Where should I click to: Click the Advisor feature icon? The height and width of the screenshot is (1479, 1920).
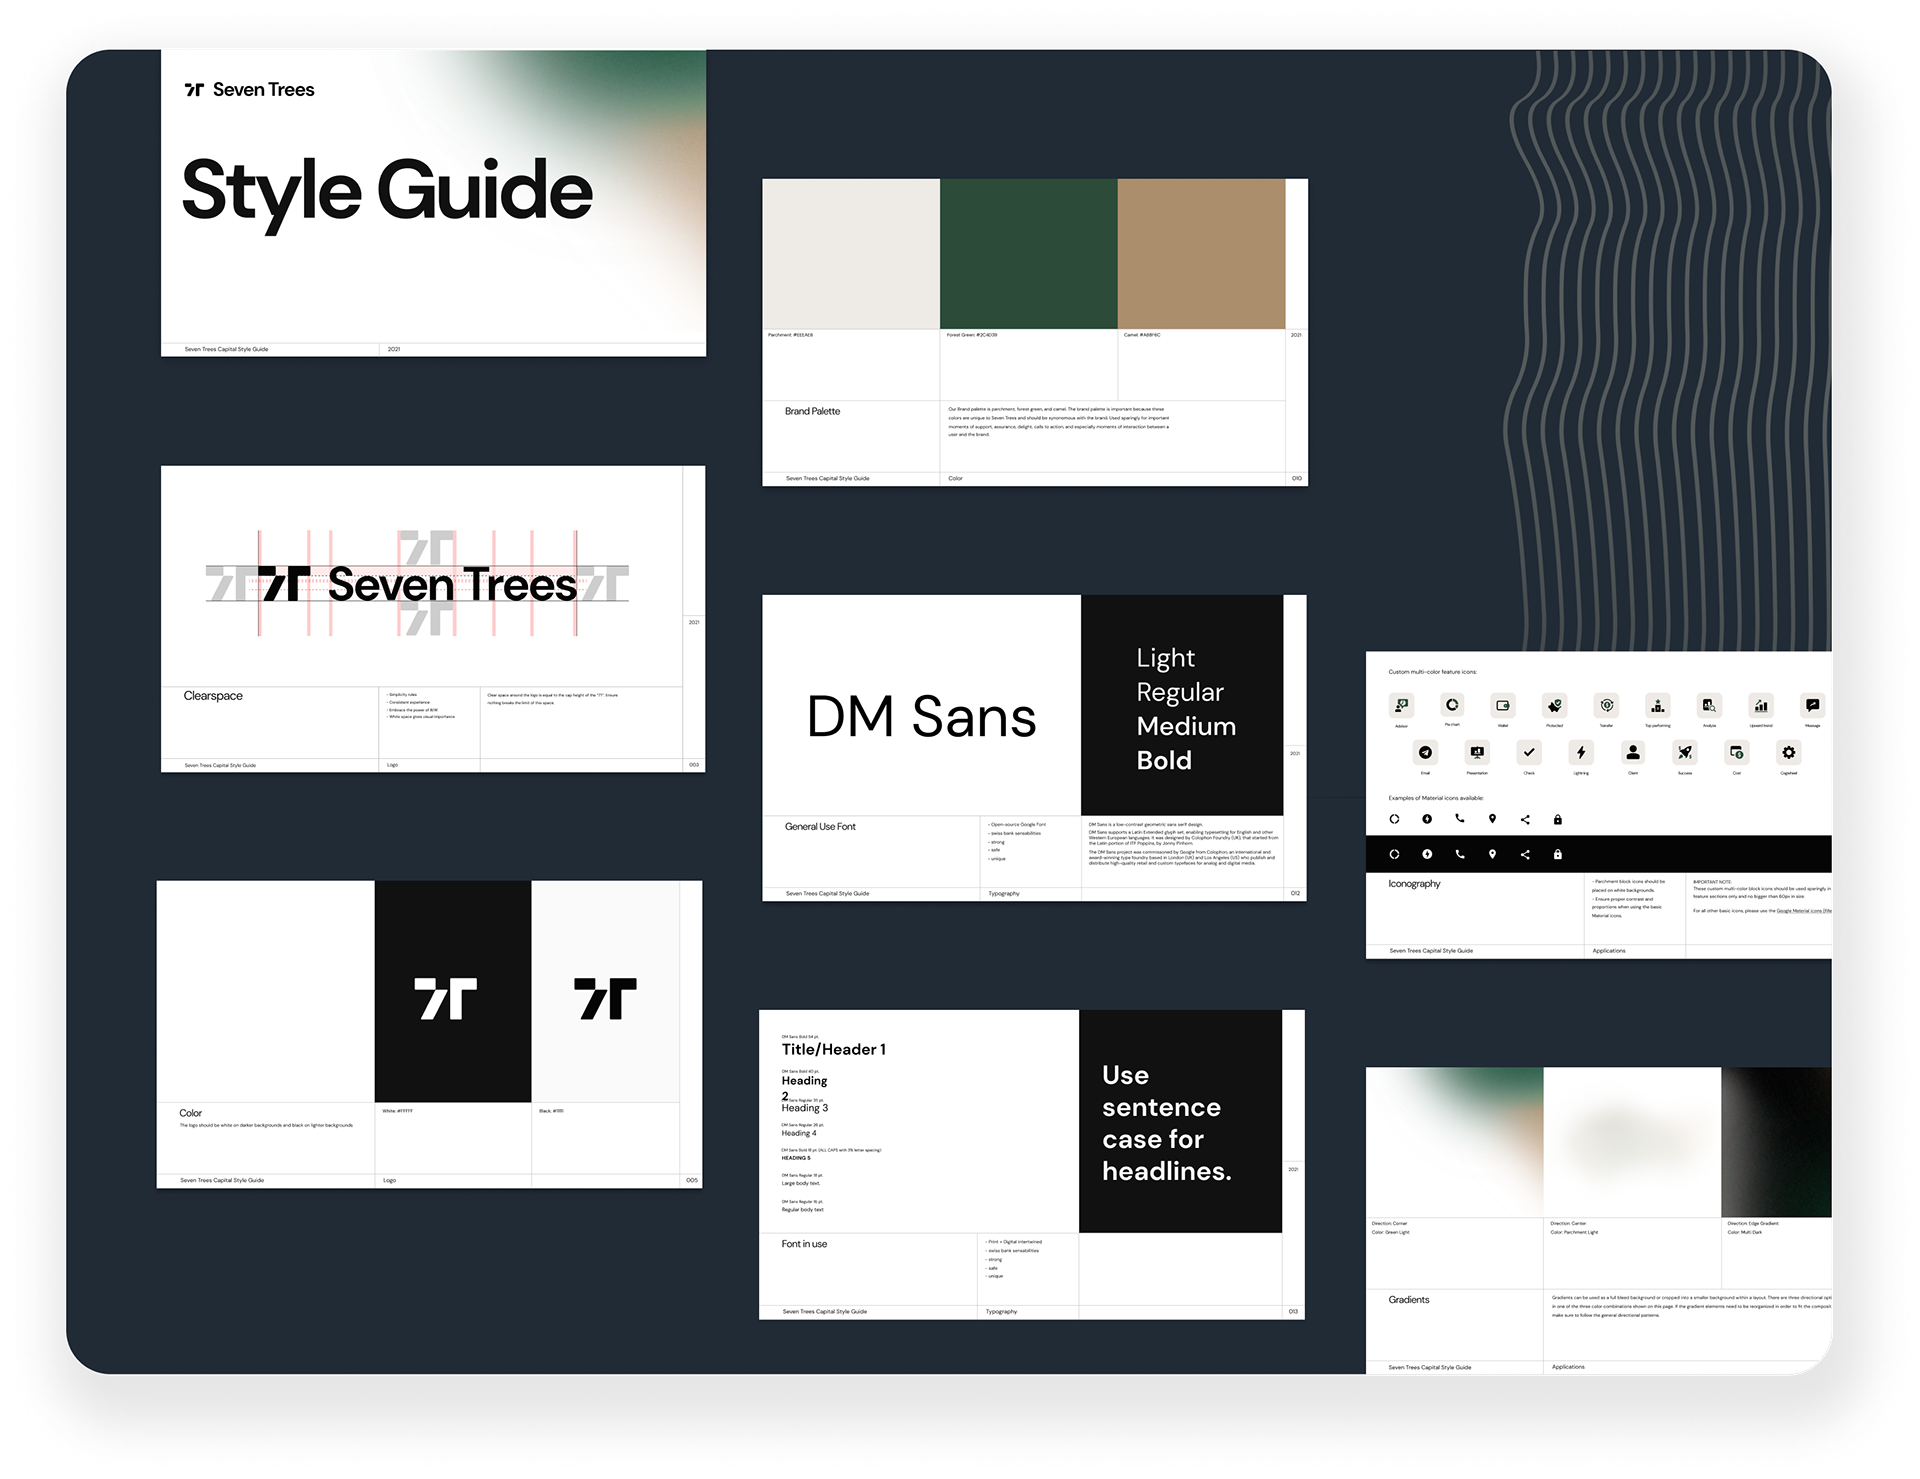(1401, 706)
